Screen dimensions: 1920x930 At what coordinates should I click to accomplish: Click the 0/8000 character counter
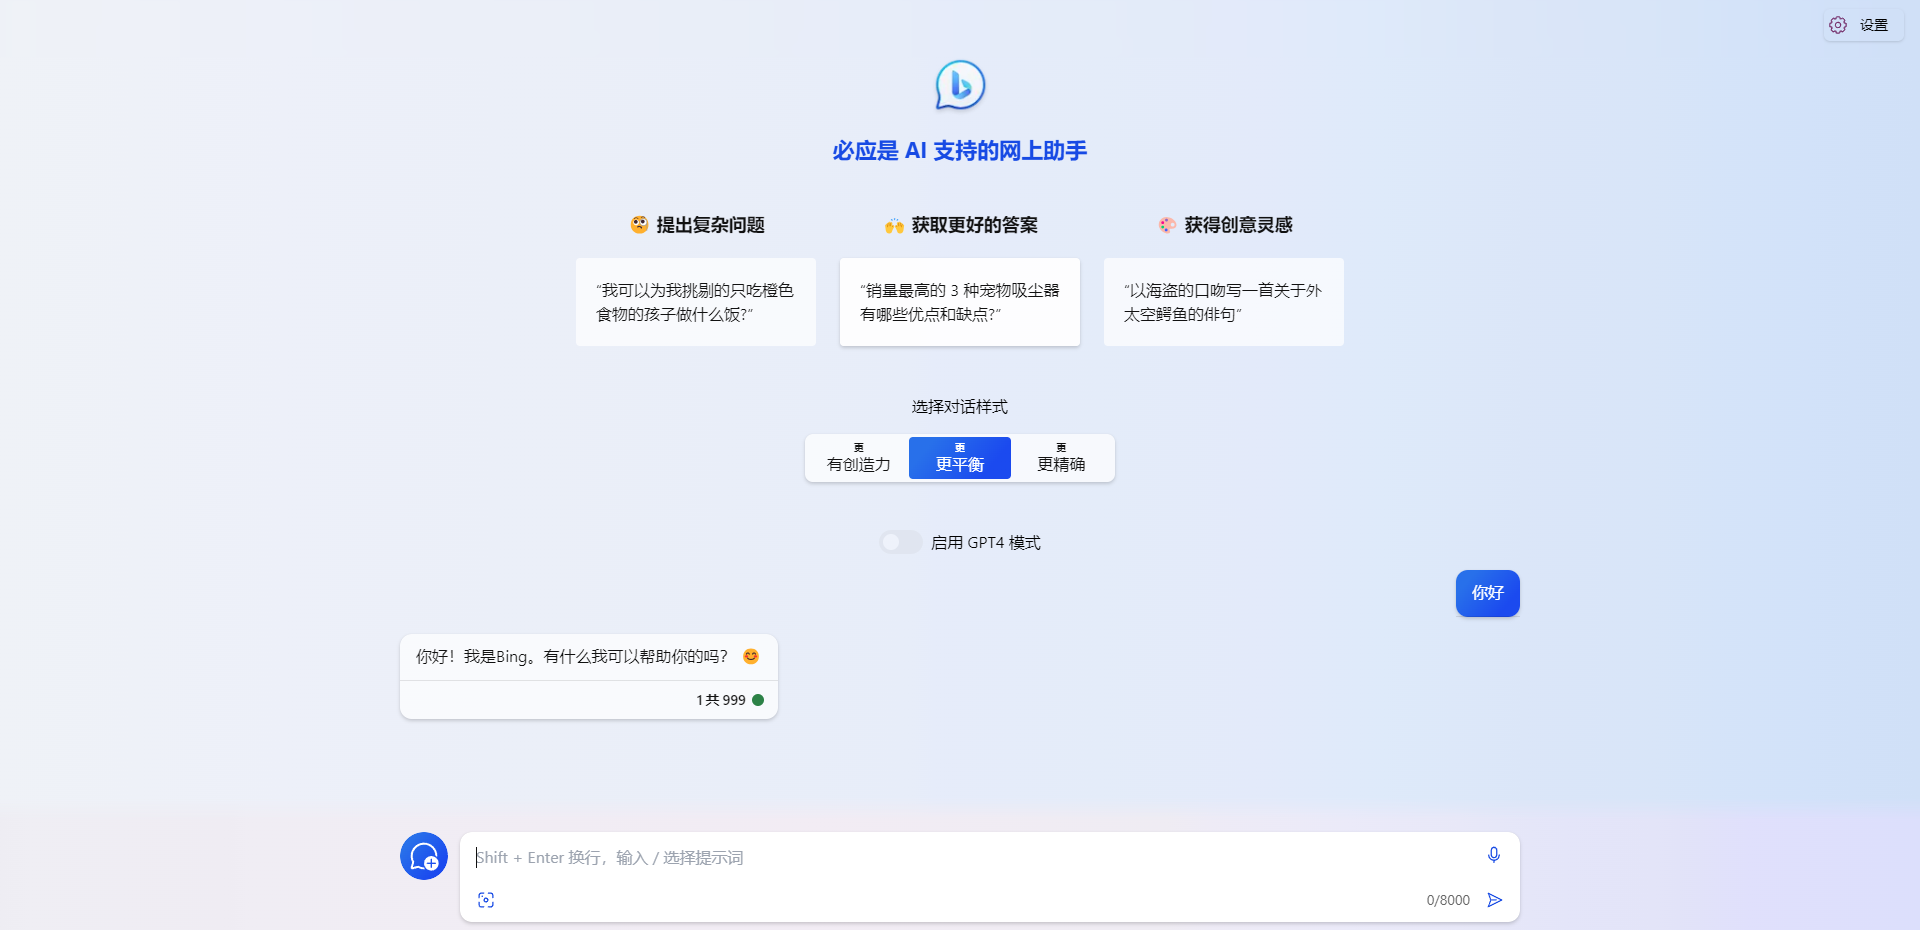[1448, 900]
